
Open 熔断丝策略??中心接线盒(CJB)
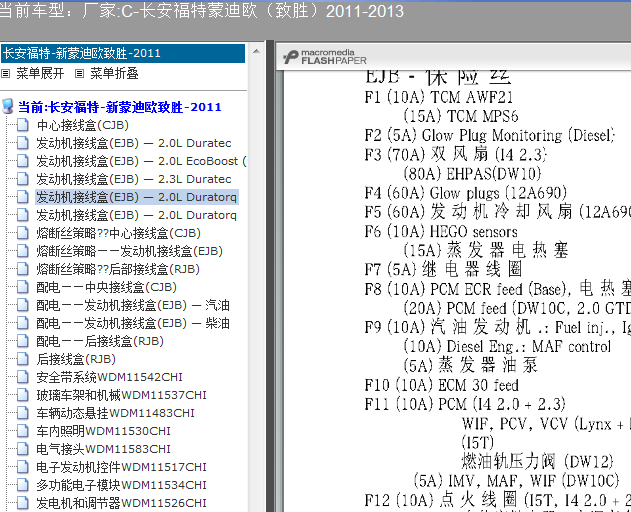118,233
